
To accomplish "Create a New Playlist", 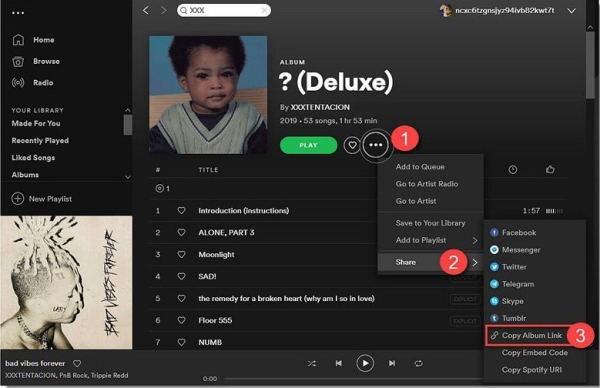I will tap(42, 199).
